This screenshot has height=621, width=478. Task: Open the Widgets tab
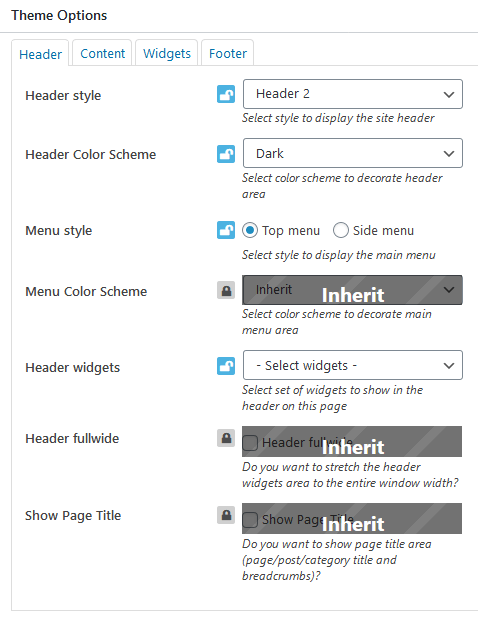(167, 53)
